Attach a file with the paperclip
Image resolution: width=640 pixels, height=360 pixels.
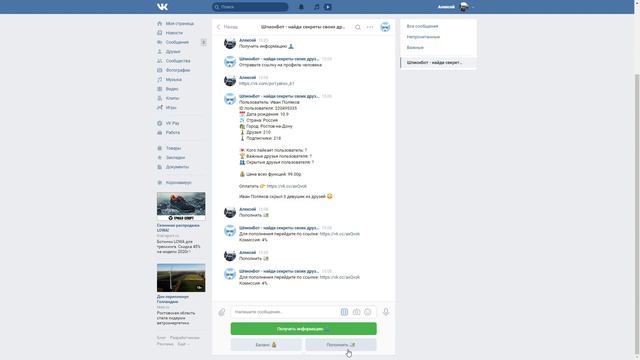point(221,312)
